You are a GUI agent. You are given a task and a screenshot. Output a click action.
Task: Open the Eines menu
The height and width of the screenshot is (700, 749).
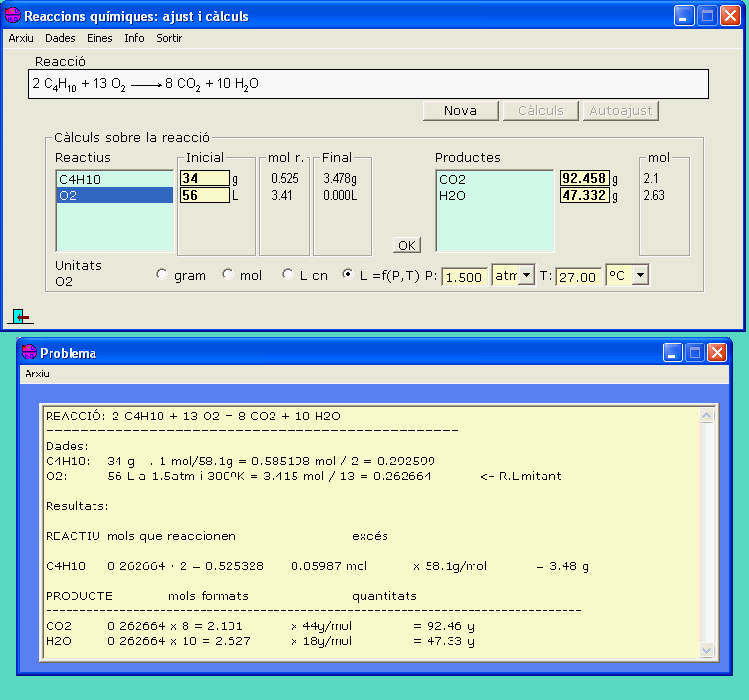click(99, 38)
